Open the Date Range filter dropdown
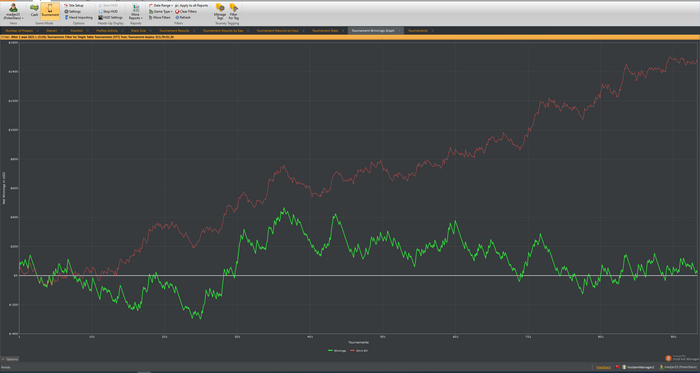The height and width of the screenshot is (373, 700). 161,5
